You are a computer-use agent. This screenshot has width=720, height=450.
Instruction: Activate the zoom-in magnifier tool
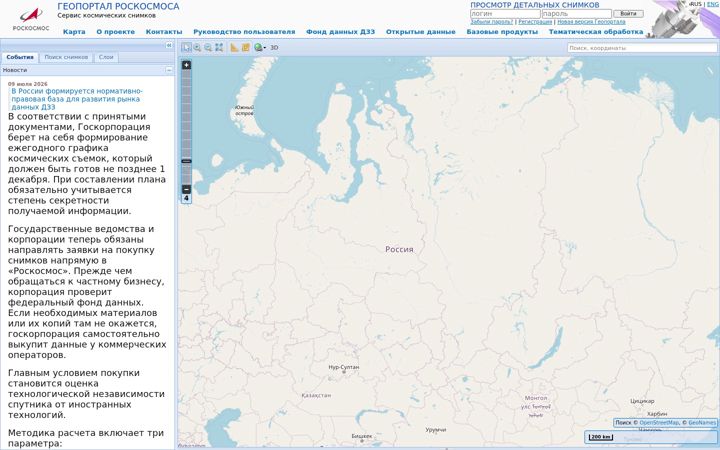click(x=197, y=47)
